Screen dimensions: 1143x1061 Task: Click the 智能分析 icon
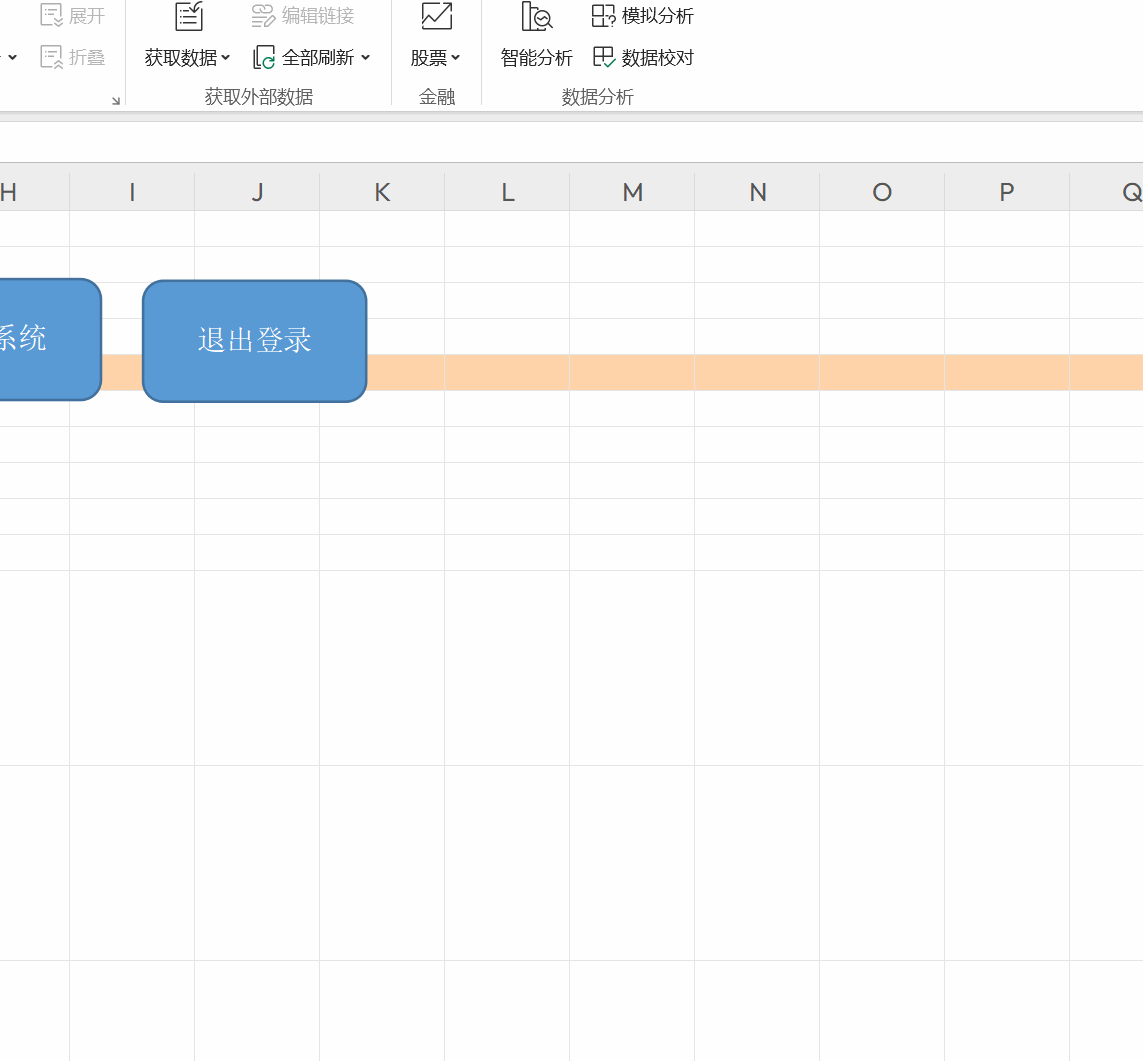pyautogui.click(x=537, y=16)
